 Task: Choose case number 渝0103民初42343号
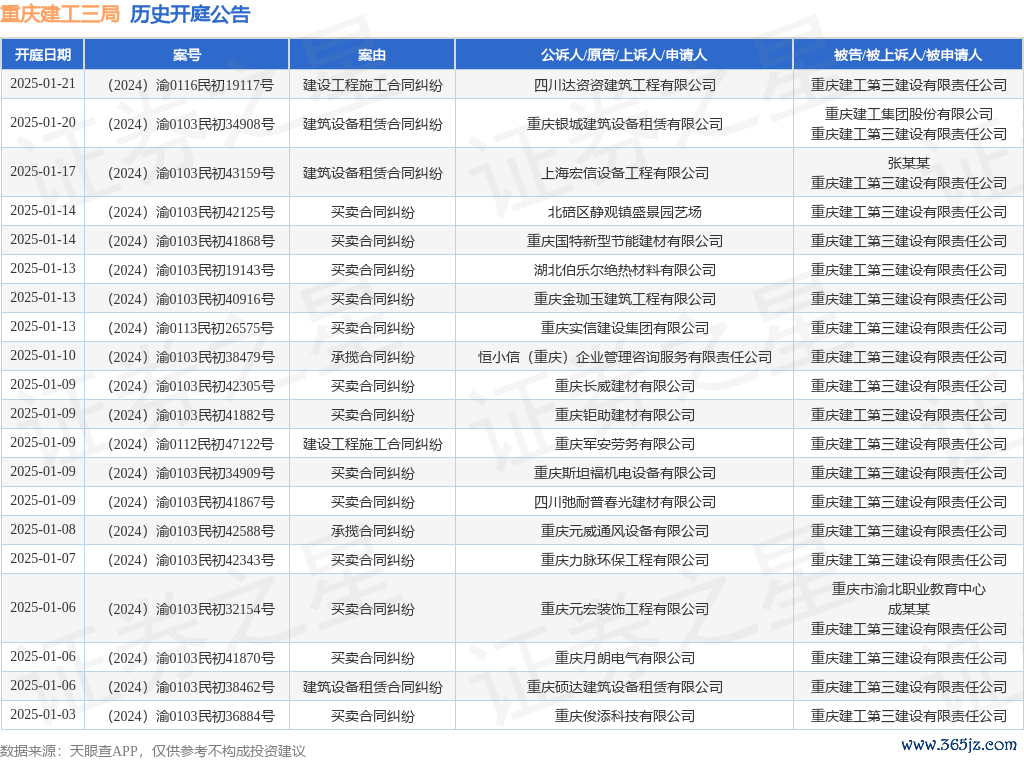click(191, 560)
